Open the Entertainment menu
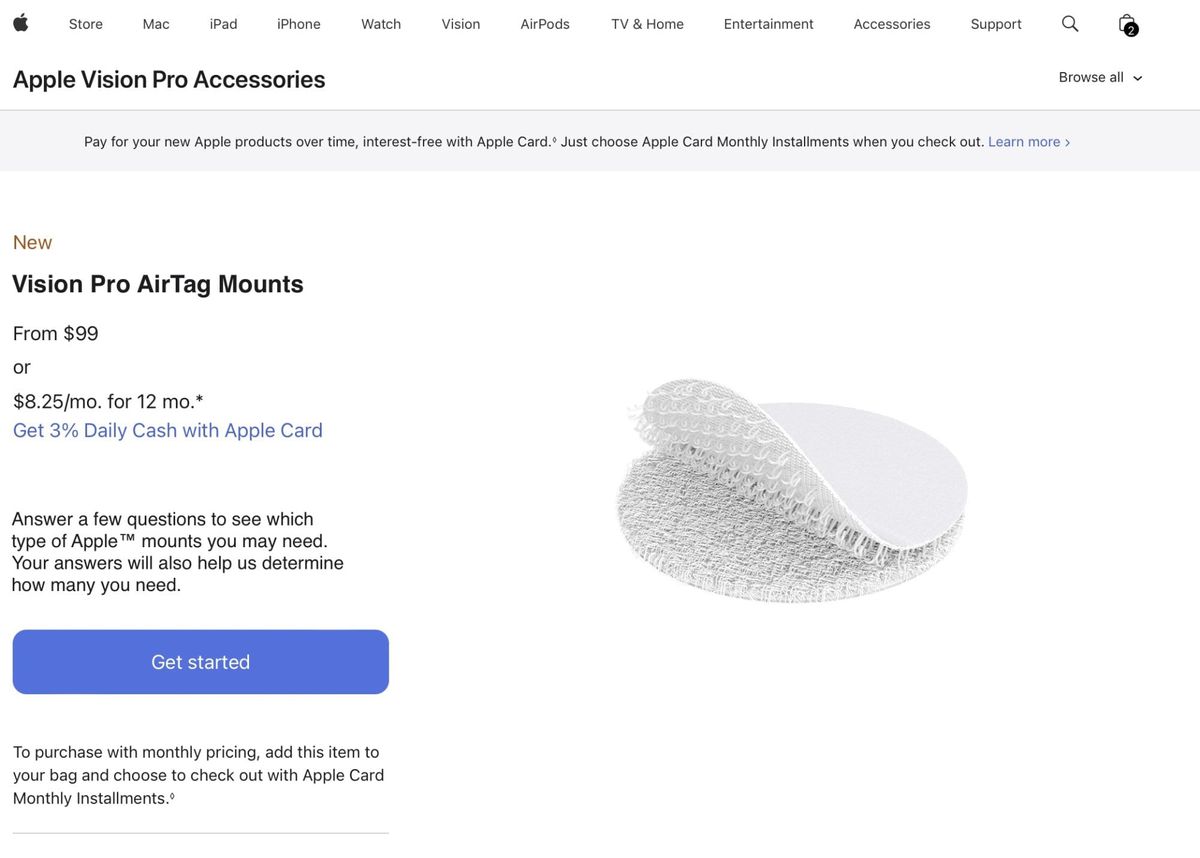The height and width of the screenshot is (858, 1200). [x=769, y=24]
